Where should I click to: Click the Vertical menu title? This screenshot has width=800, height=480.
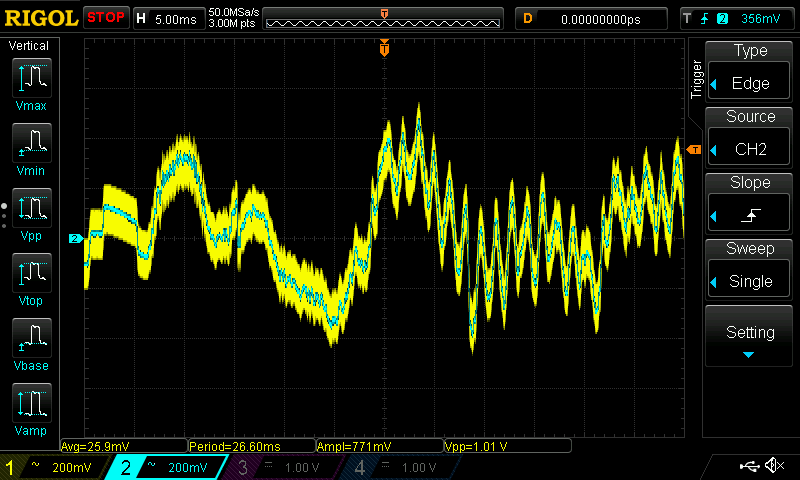29,45
